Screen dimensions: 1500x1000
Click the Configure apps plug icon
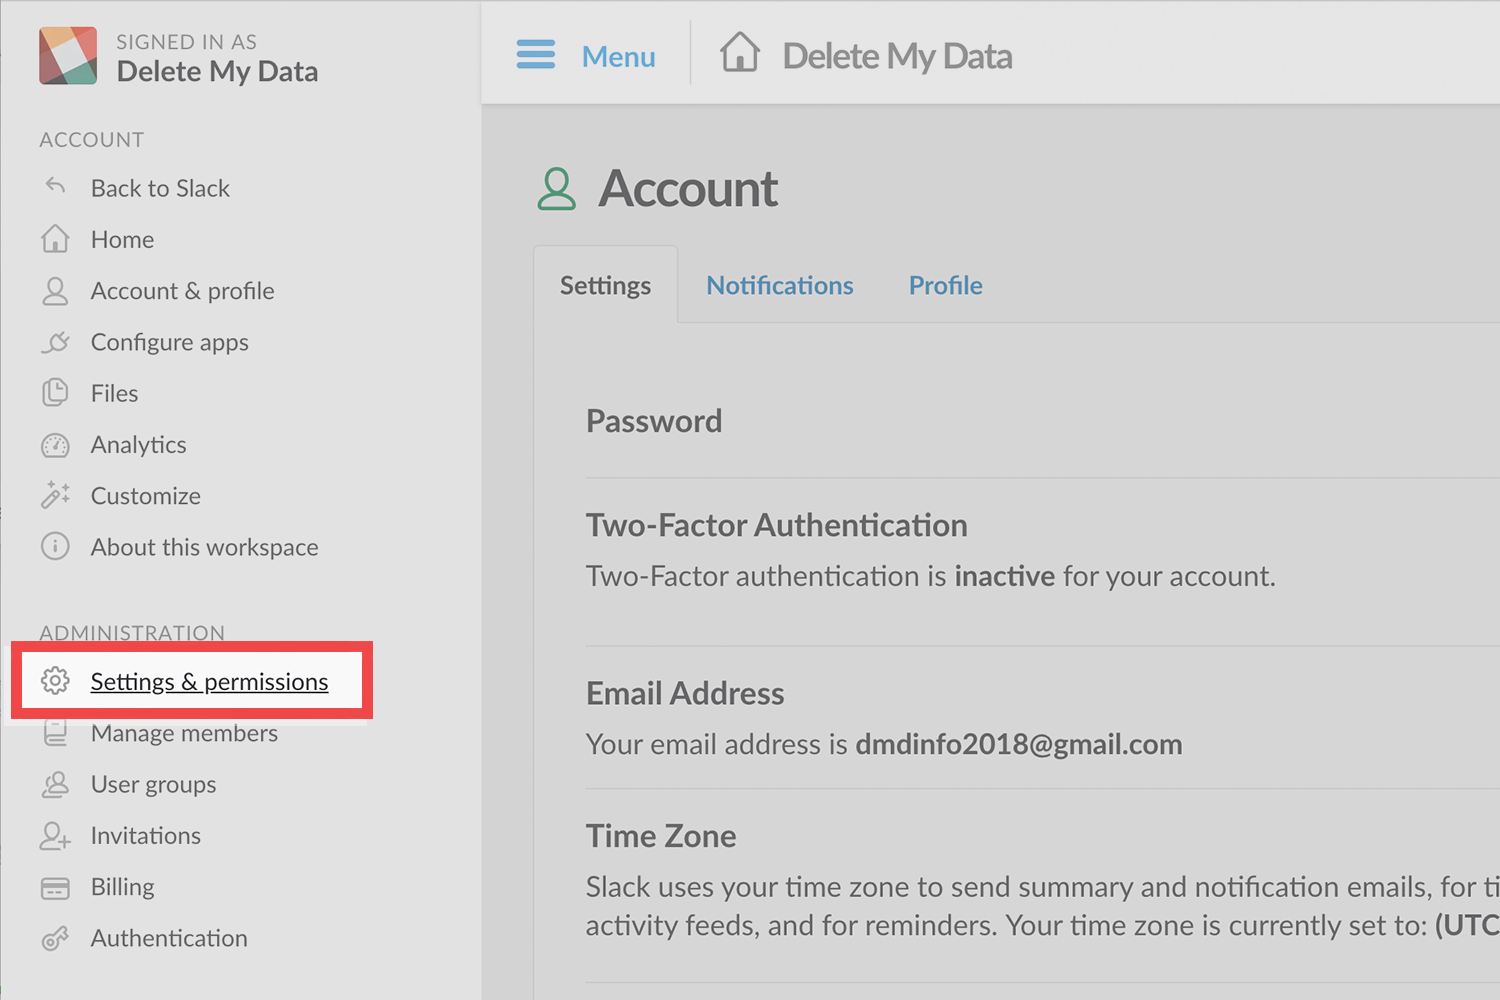click(55, 342)
